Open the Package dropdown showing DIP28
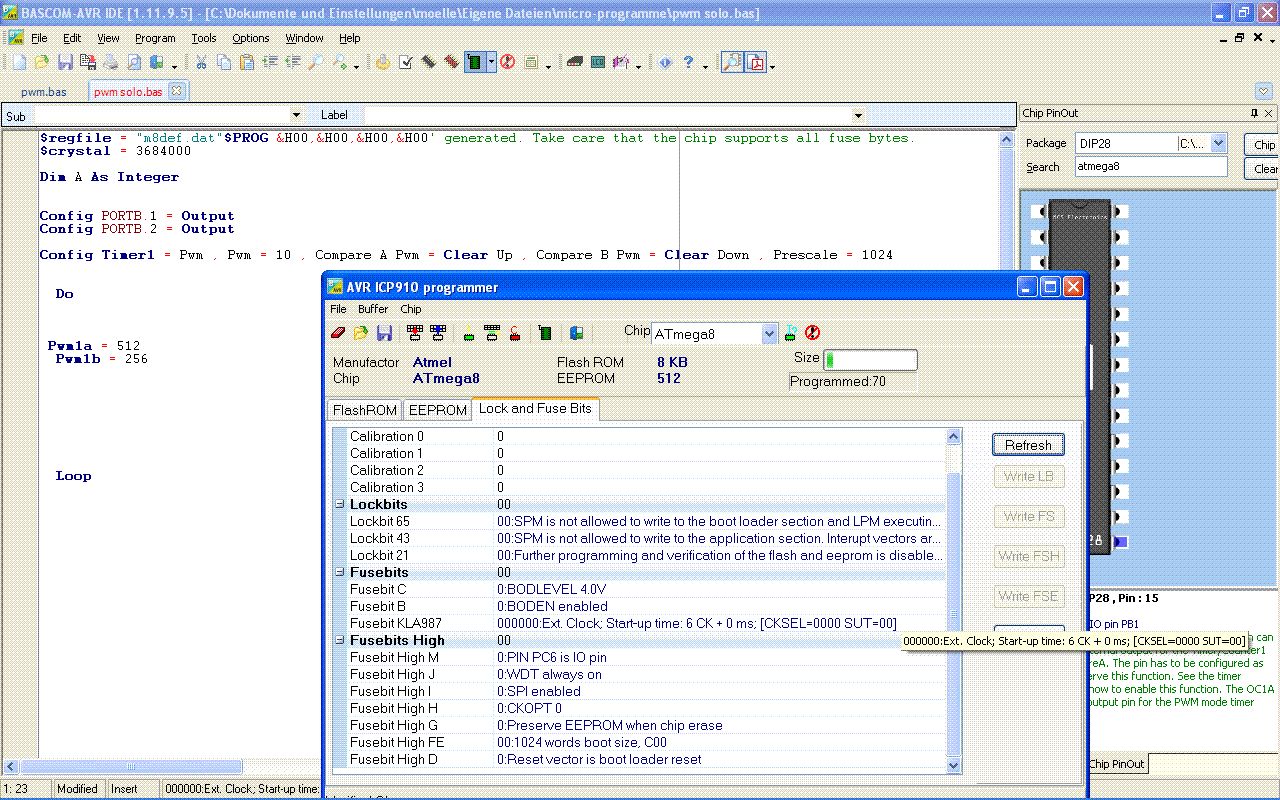 coord(1218,143)
